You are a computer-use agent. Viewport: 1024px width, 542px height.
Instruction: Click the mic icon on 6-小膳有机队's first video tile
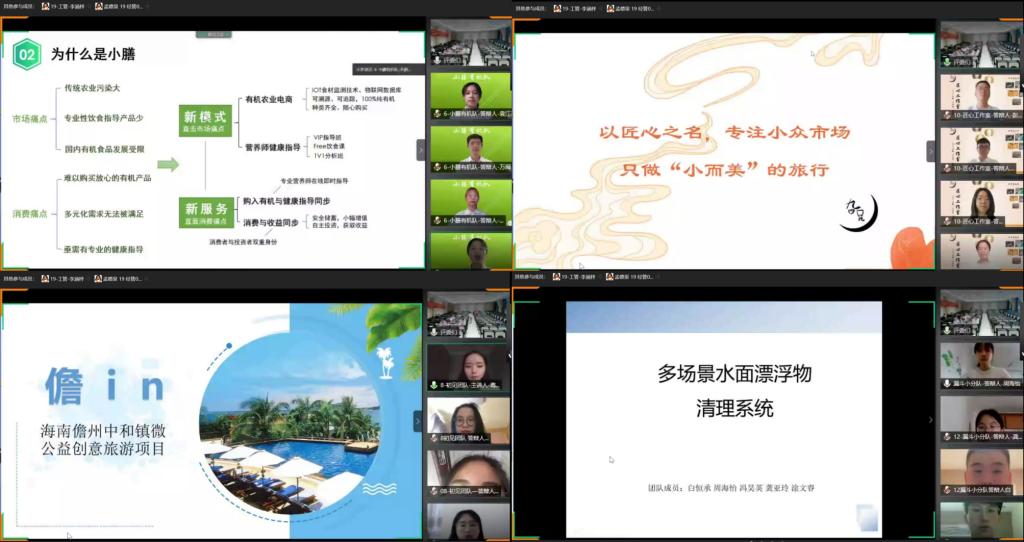[x=436, y=114]
